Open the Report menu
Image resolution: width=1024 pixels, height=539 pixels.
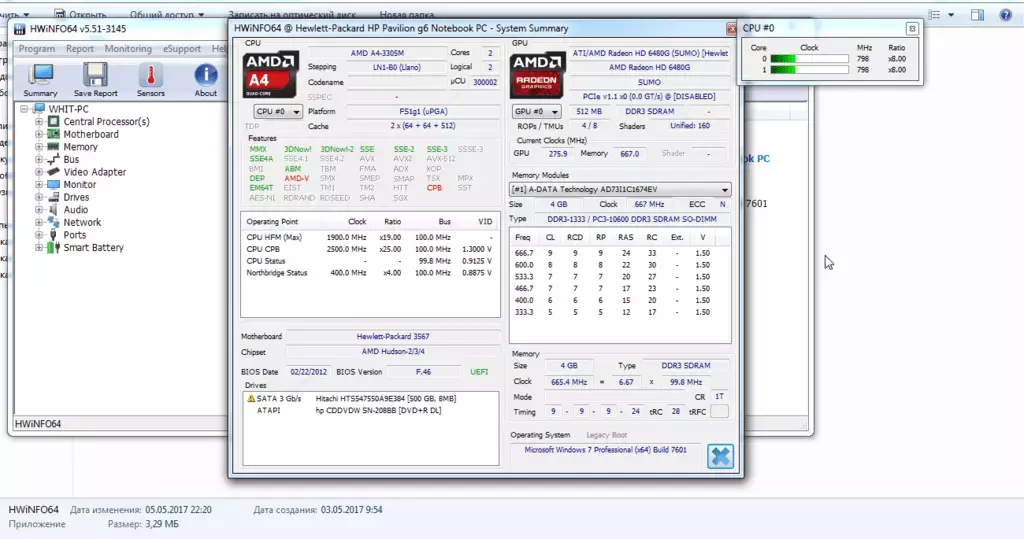tap(80, 49)
